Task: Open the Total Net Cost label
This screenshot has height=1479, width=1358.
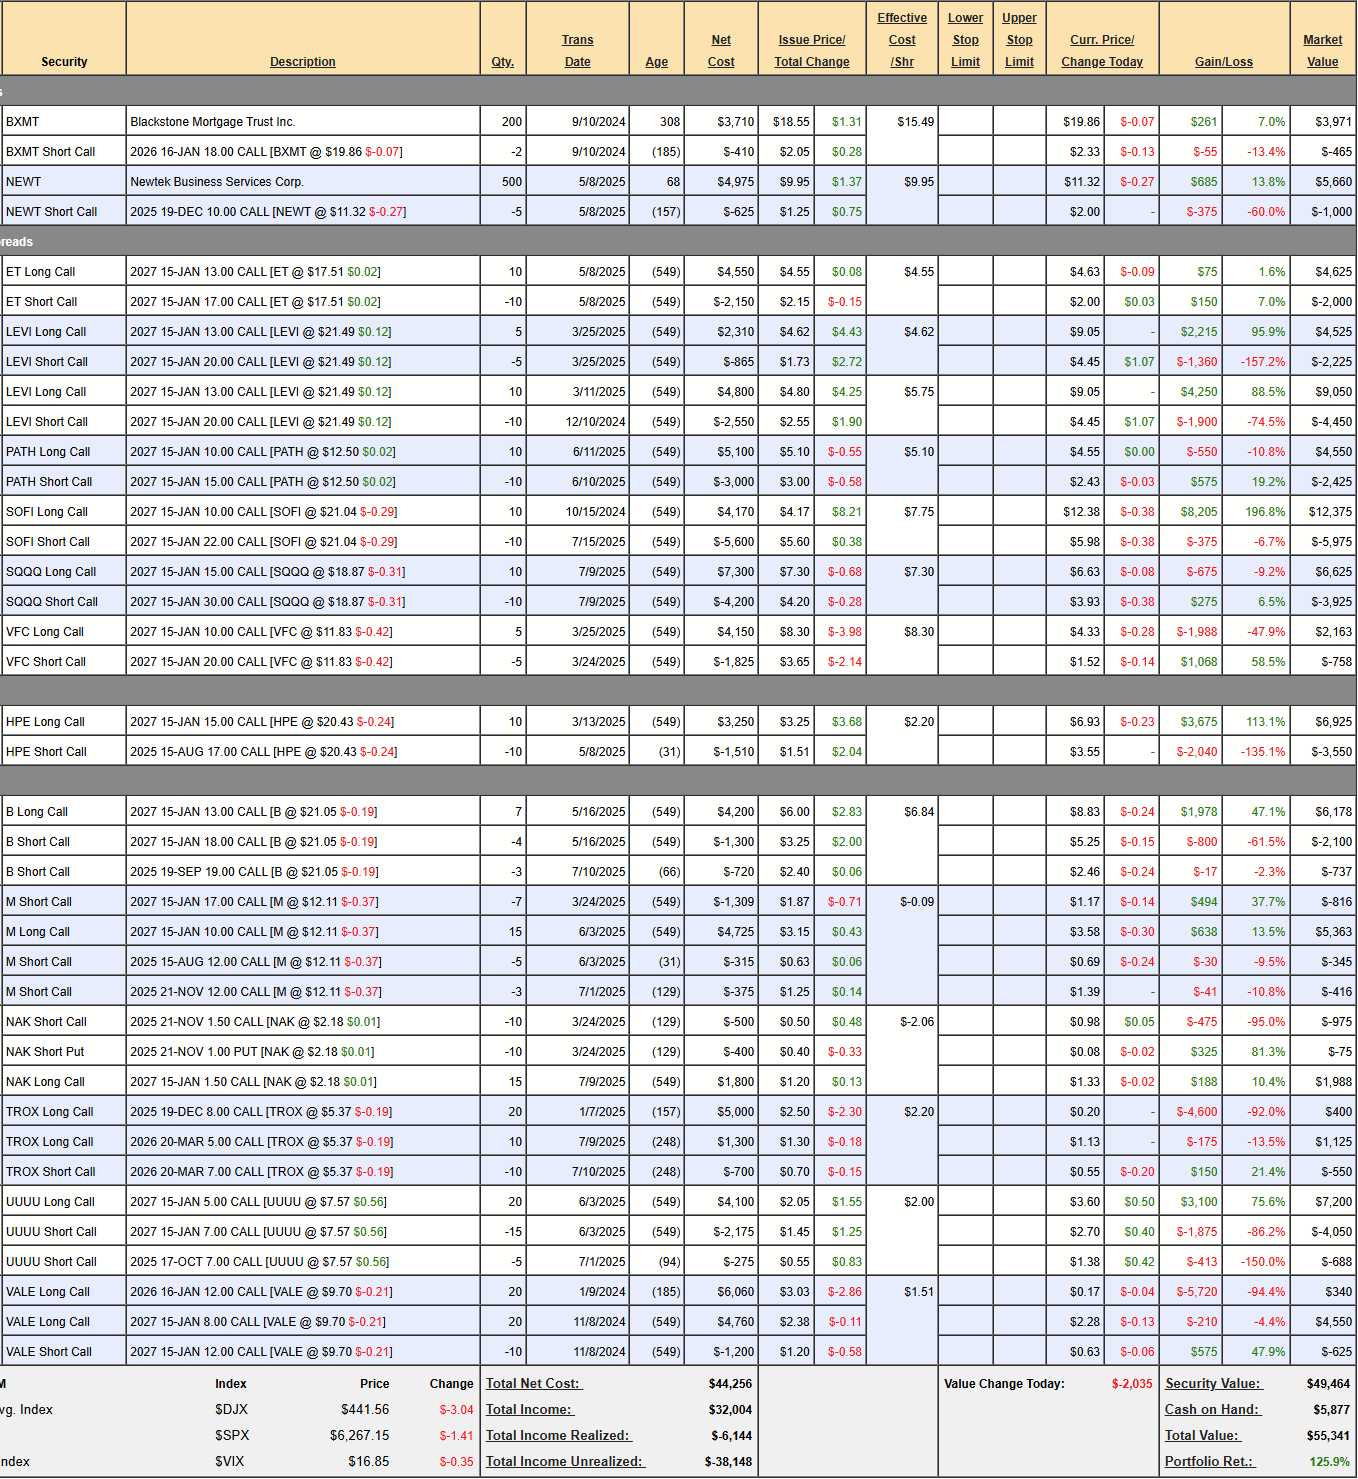Action: coord(533,1384)
